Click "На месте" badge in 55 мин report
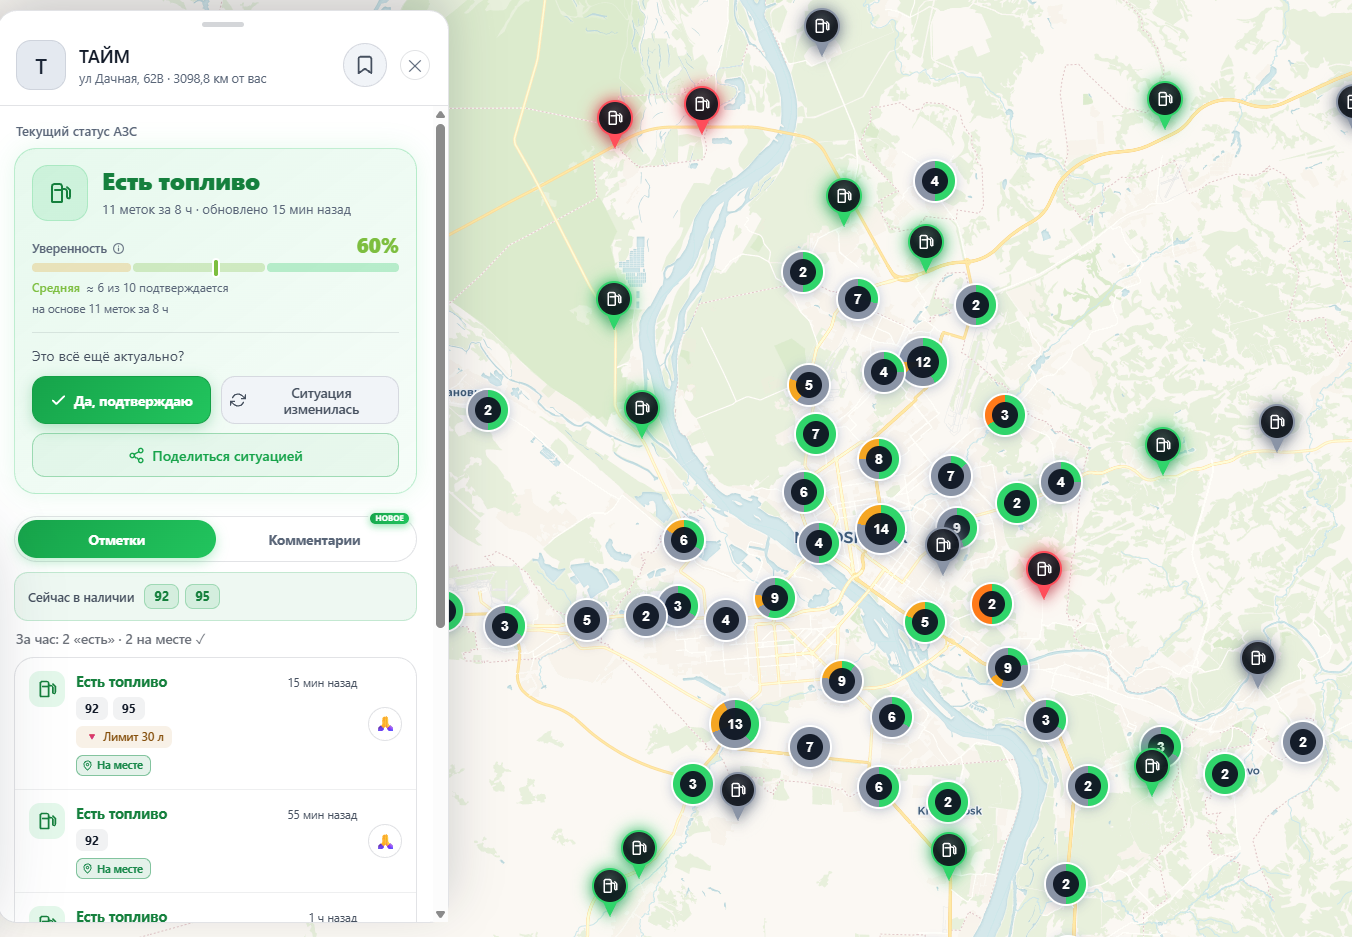 point(113,870)
